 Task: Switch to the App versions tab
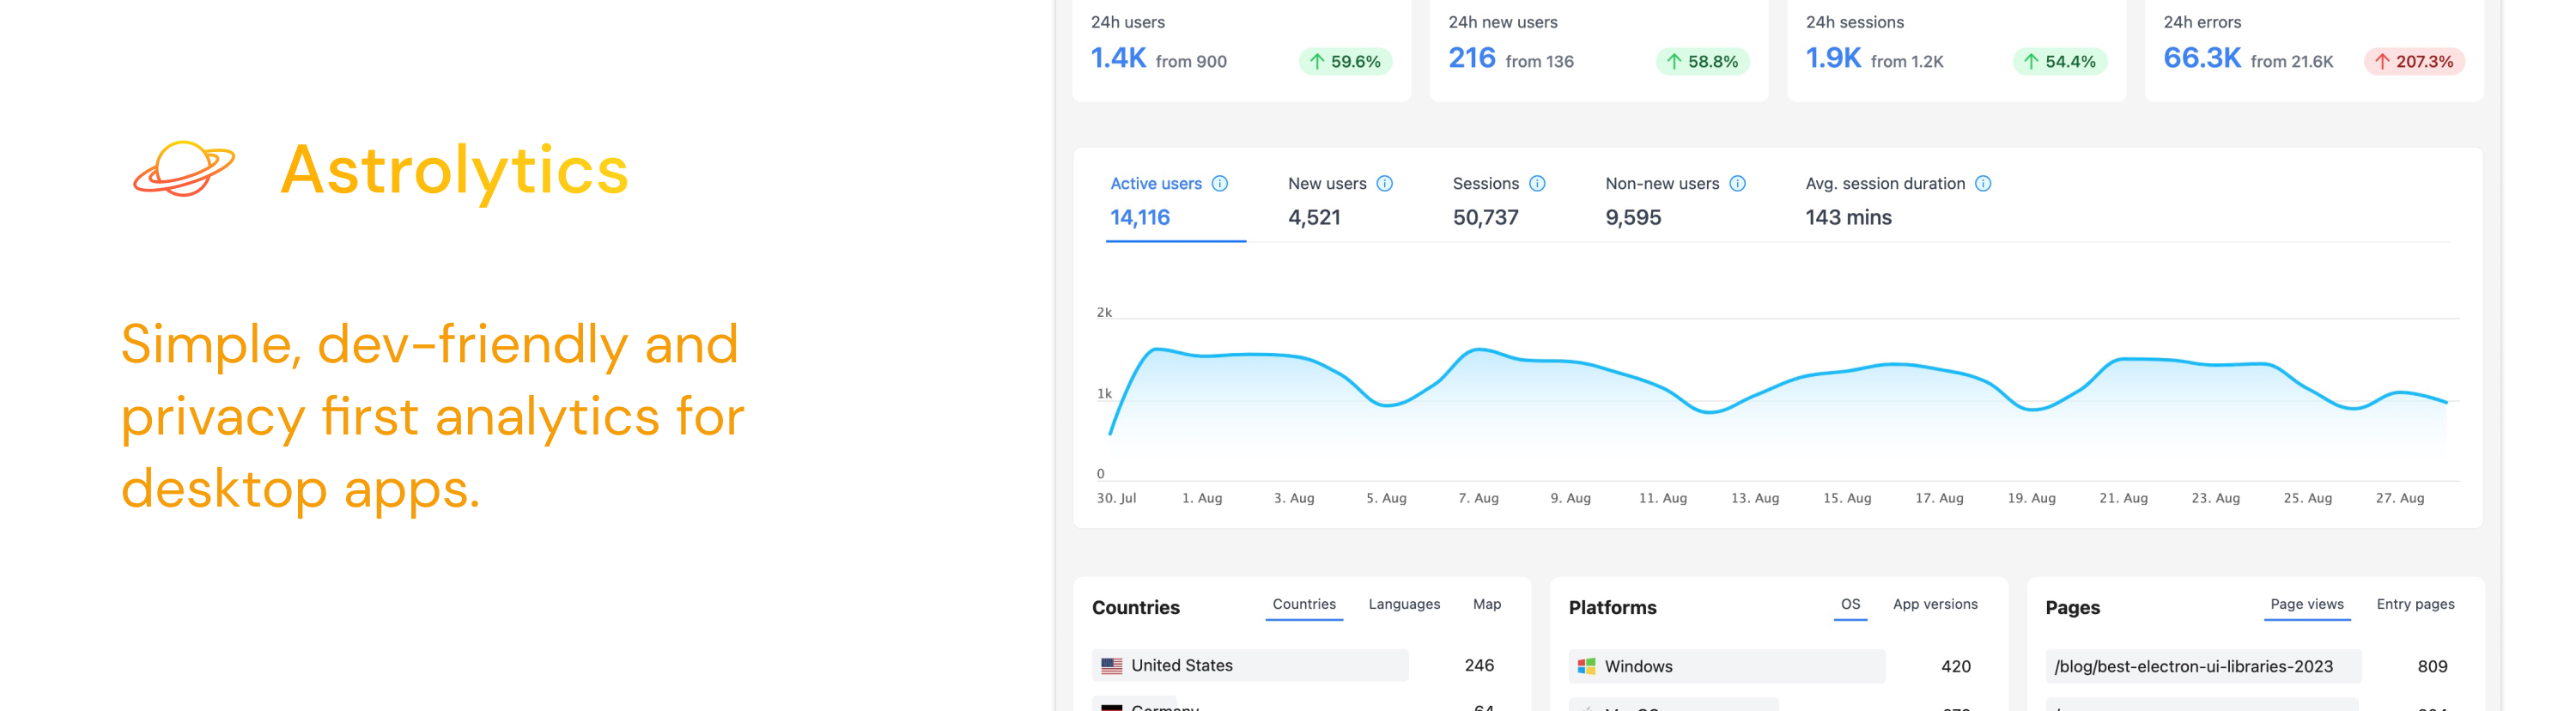pos(1935,604)
